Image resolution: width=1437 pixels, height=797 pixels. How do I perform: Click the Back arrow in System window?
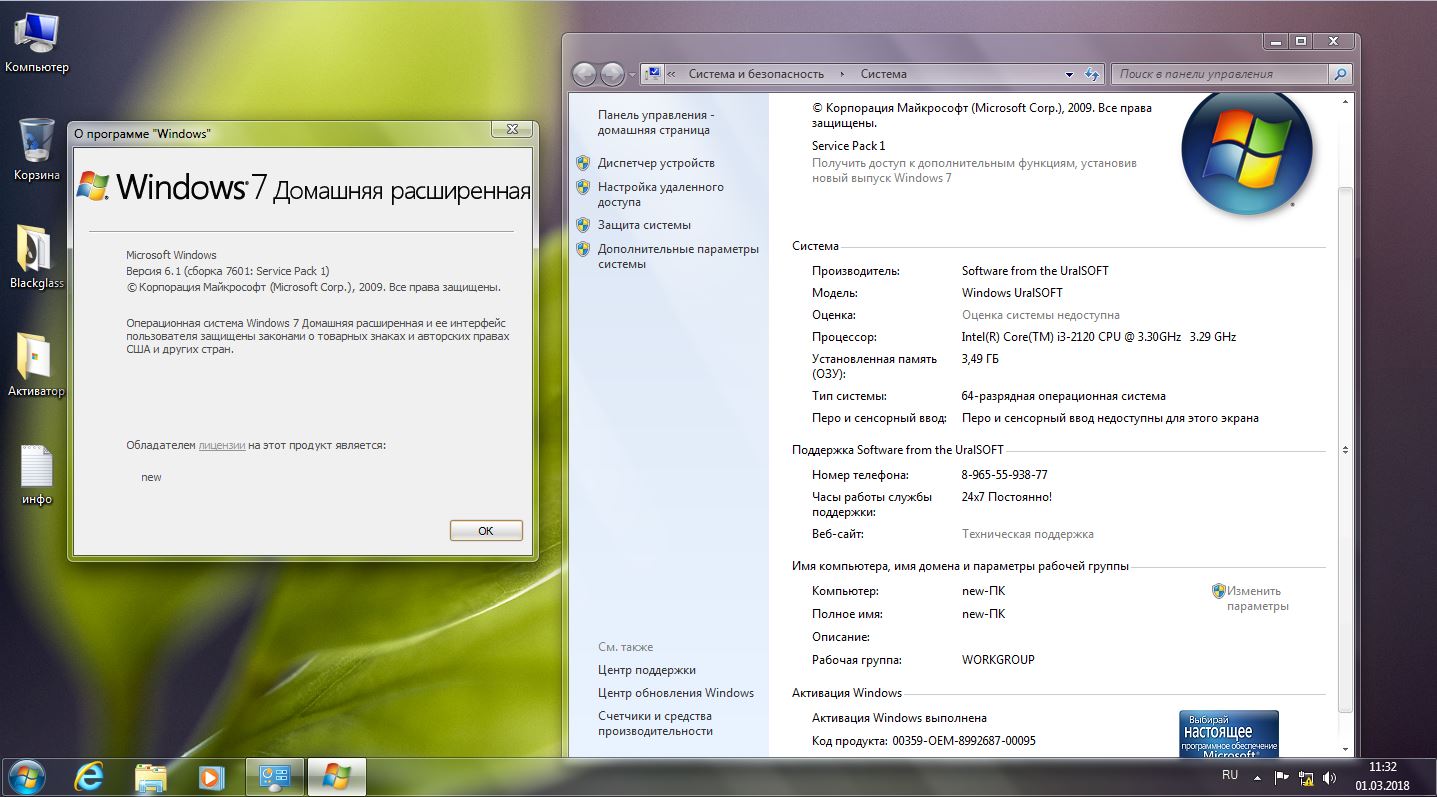click(584, 74)
